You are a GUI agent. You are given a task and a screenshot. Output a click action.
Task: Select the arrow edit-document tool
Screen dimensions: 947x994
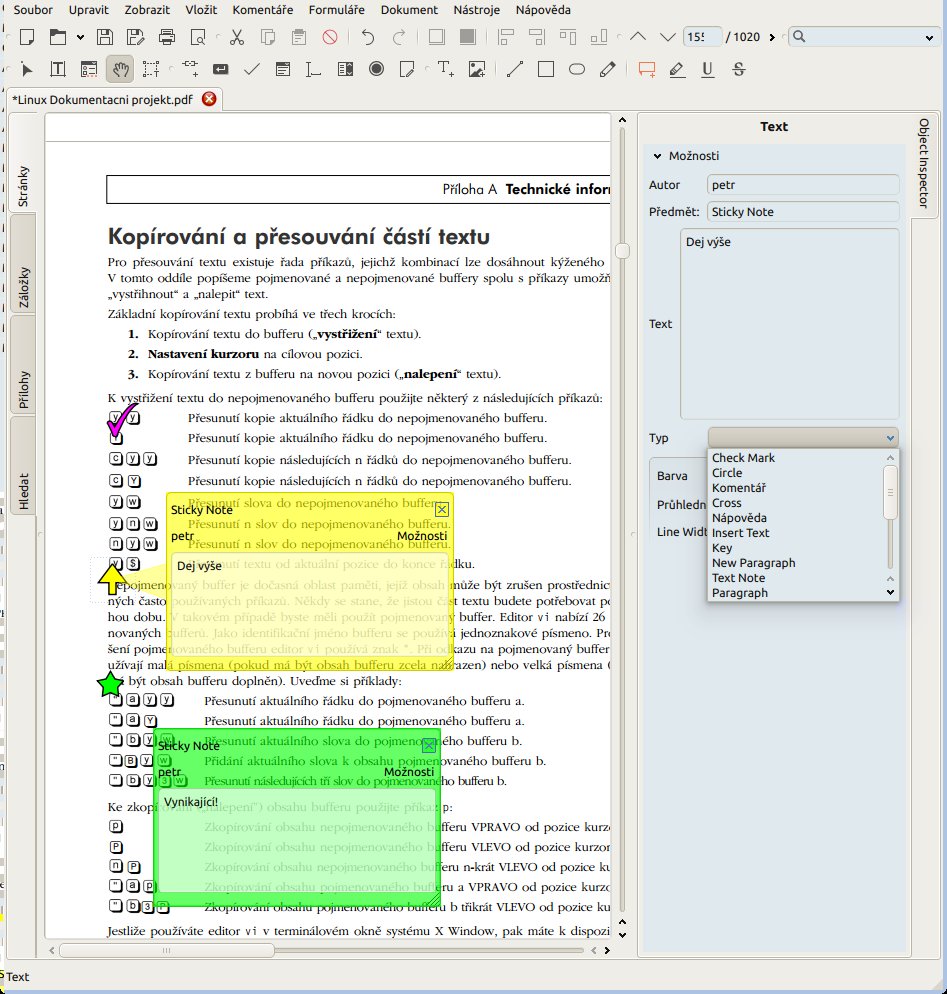(27, 69)
